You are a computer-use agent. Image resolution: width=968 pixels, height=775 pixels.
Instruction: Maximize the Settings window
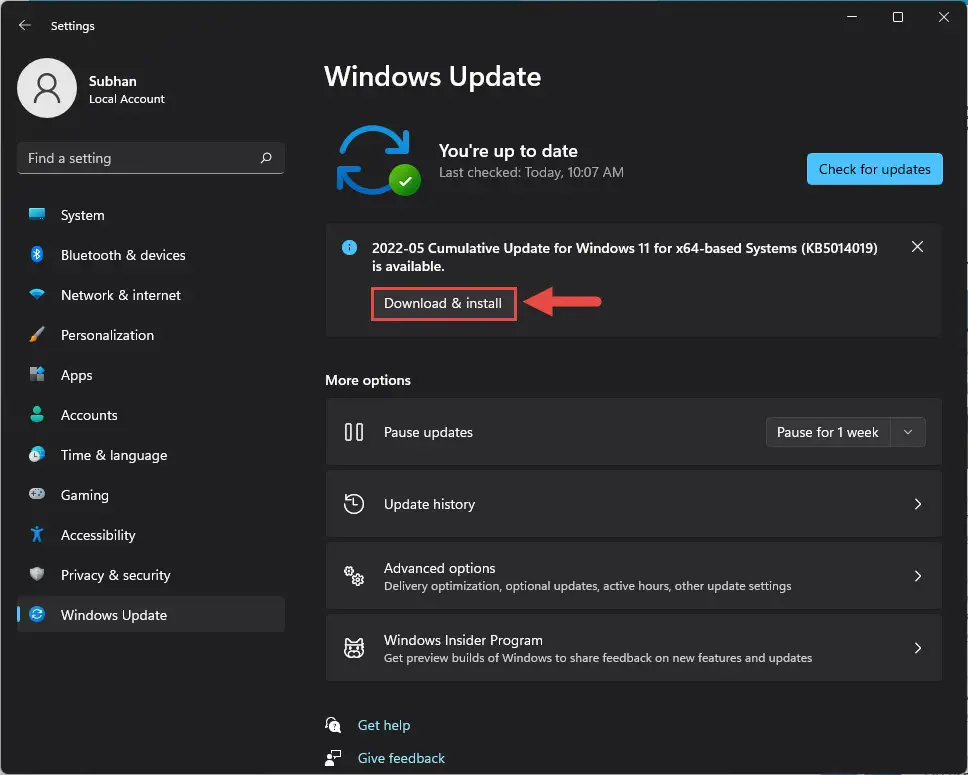pos(898,17)
